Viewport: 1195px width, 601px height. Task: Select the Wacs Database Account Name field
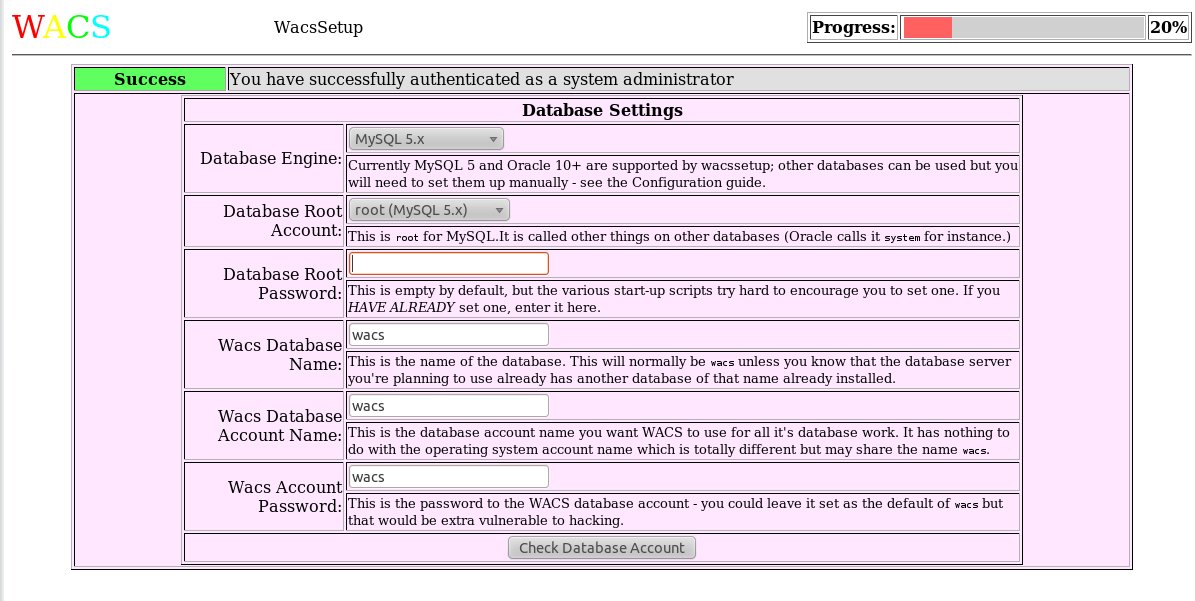(x=449, y=405)
